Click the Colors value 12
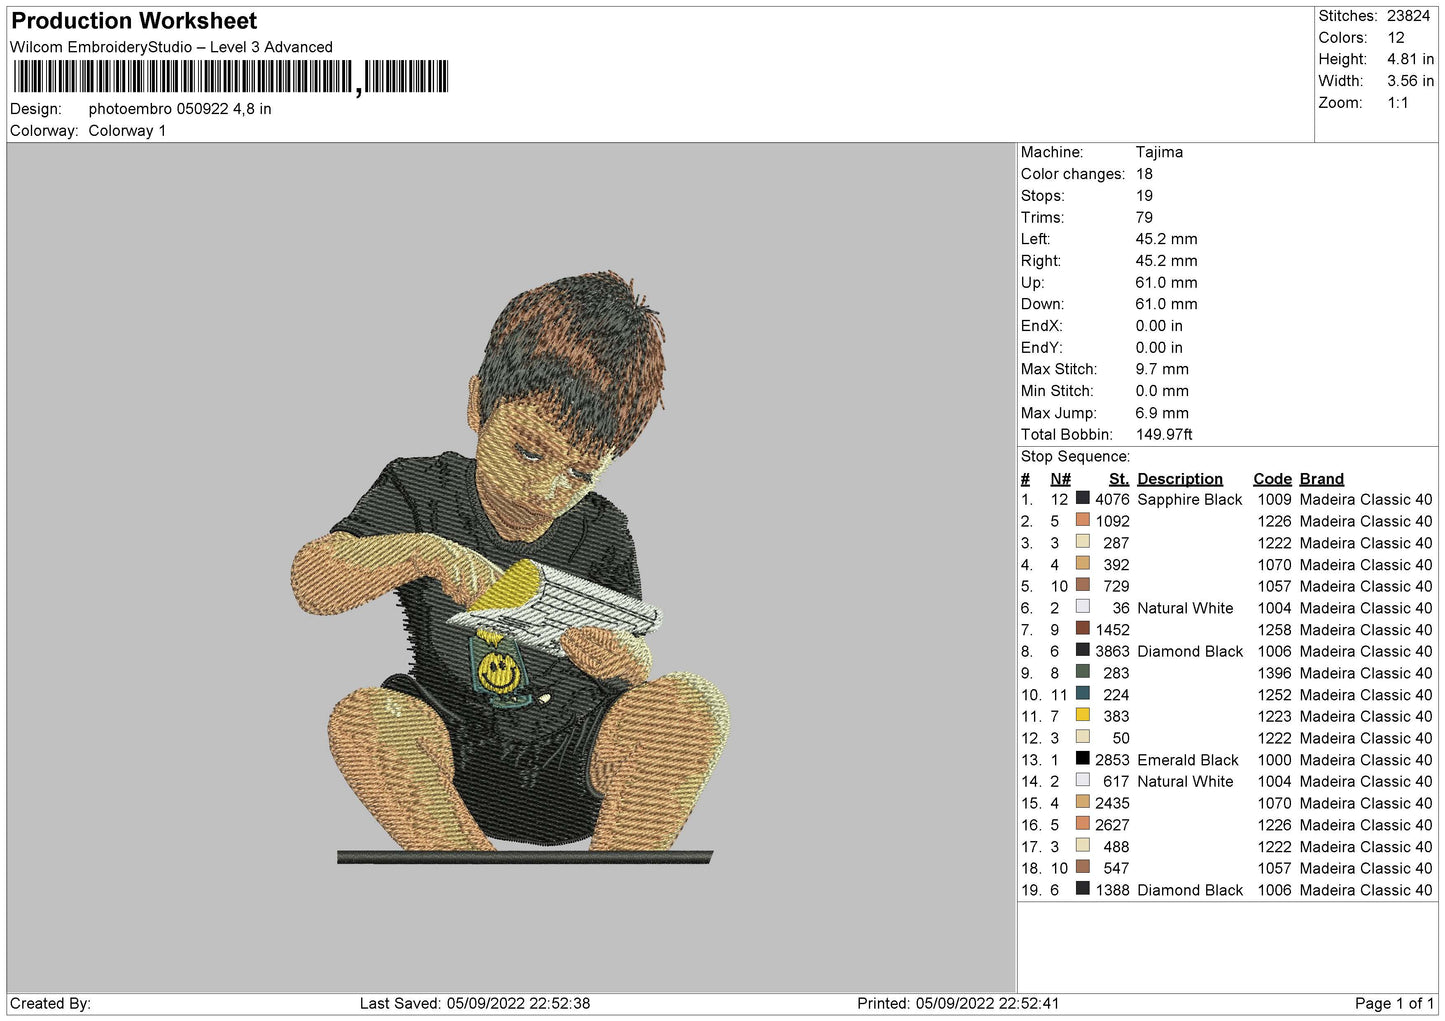The image size is (1445, 1021). coord(1396,38)
